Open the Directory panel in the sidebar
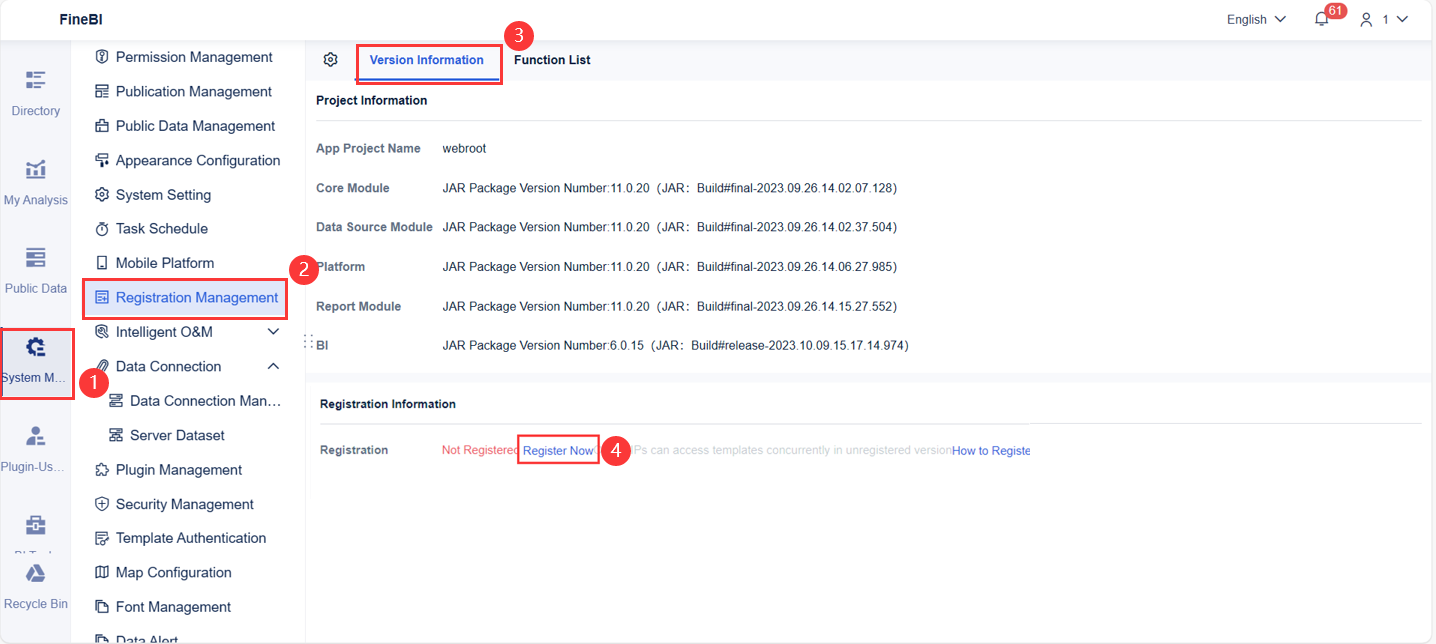Viewport: 1436px width, 644px height. pyautogui.click(x=35, y=93)
